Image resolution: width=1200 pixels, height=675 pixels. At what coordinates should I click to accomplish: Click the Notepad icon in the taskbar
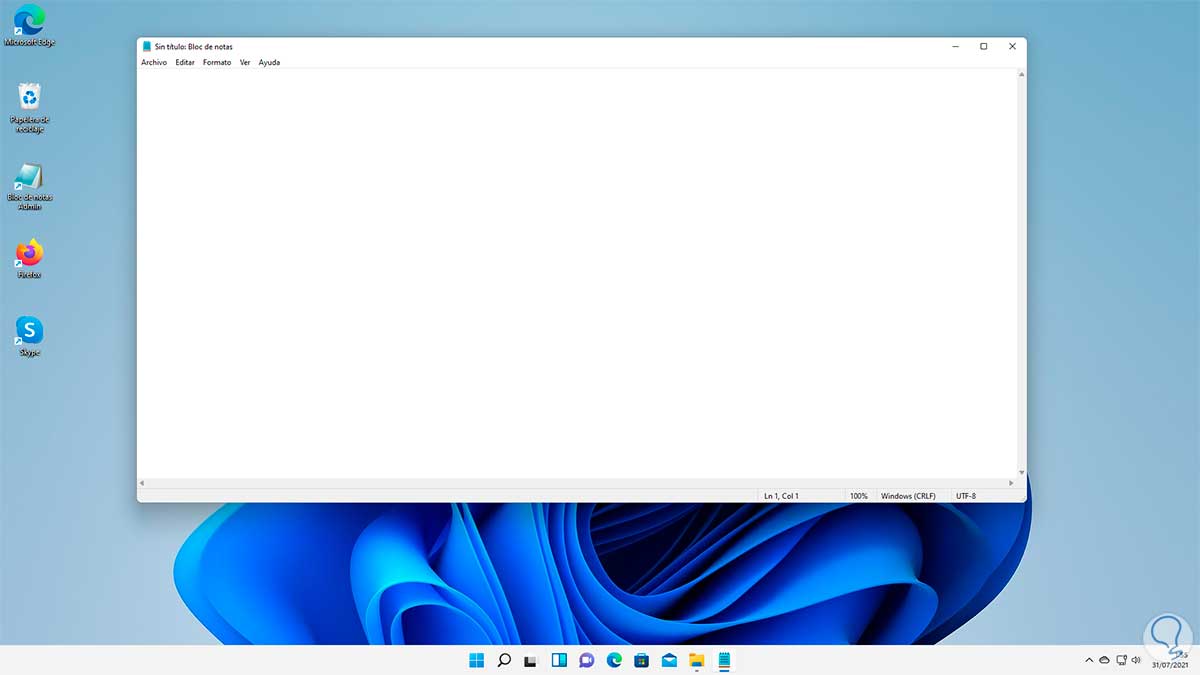click(723, 660)
